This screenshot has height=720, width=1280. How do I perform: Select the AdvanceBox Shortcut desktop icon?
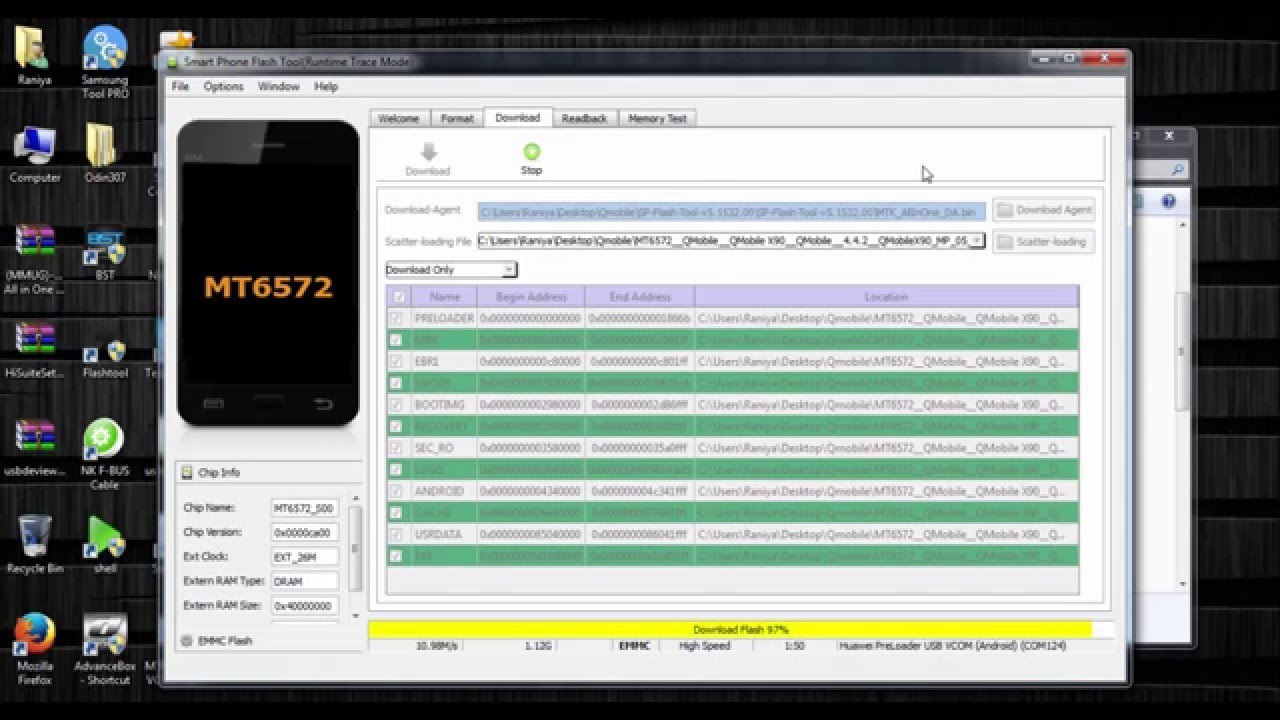[105, 650]
